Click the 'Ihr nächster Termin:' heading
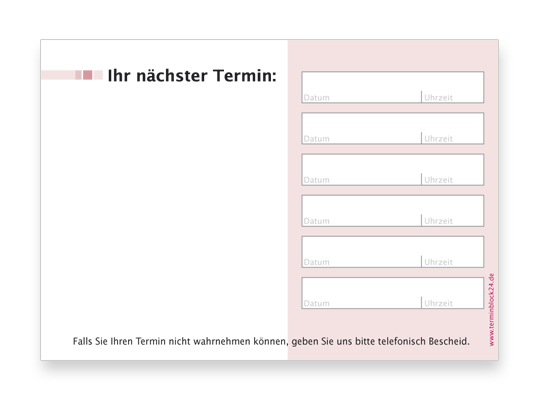 click(192, 75)
